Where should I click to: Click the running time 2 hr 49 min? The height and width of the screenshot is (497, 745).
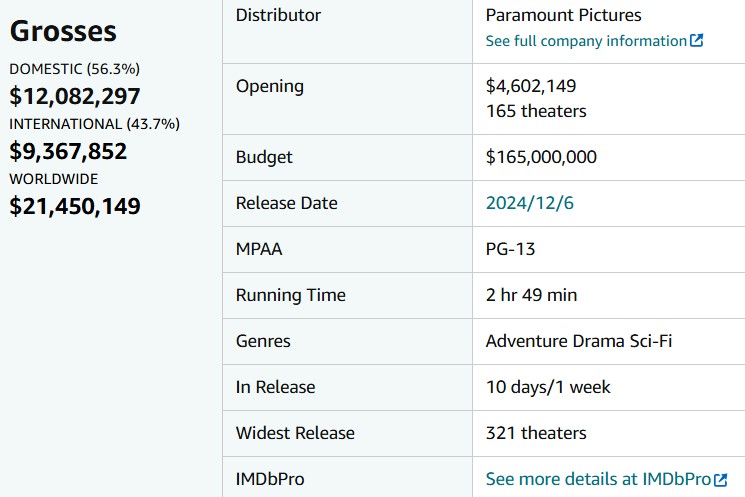pos(531,295)
